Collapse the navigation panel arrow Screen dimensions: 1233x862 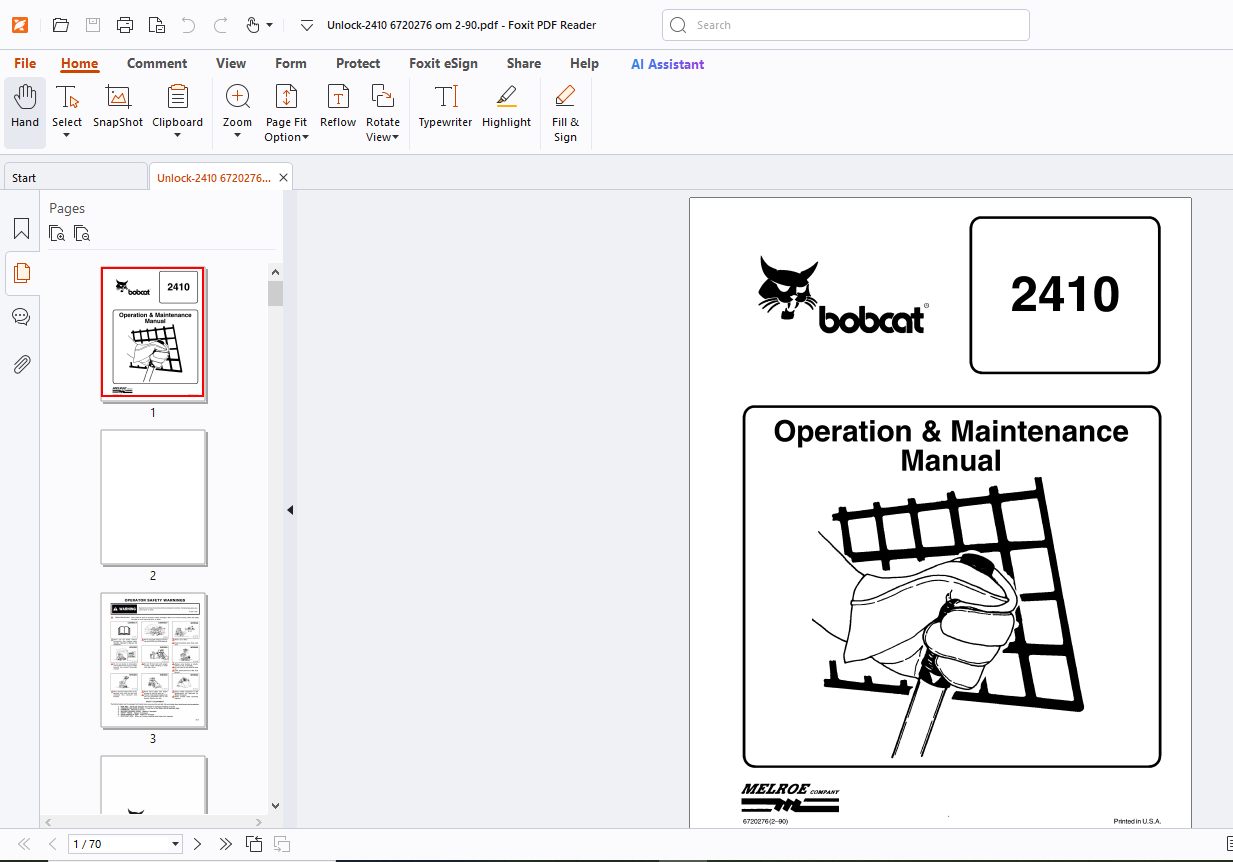click(290, 510)
